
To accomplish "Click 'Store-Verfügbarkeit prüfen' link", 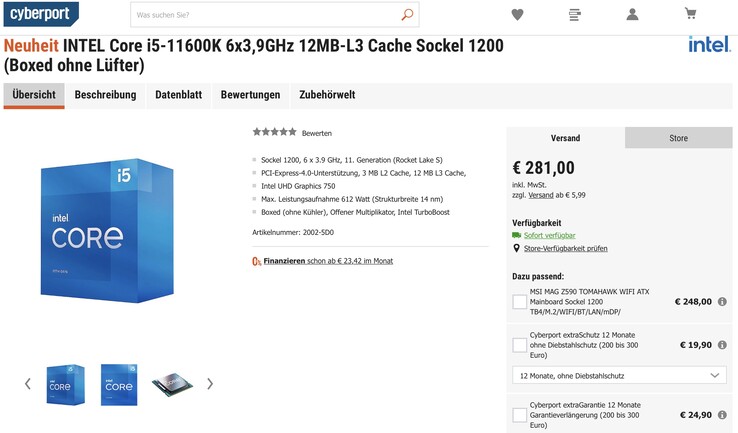I will [565, 248].
